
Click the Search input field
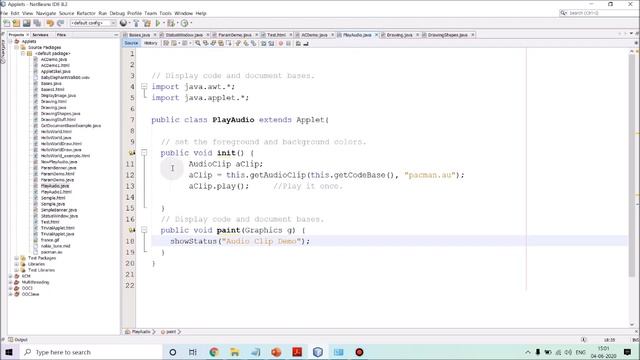pyautogui.click(x=597, y=13)
